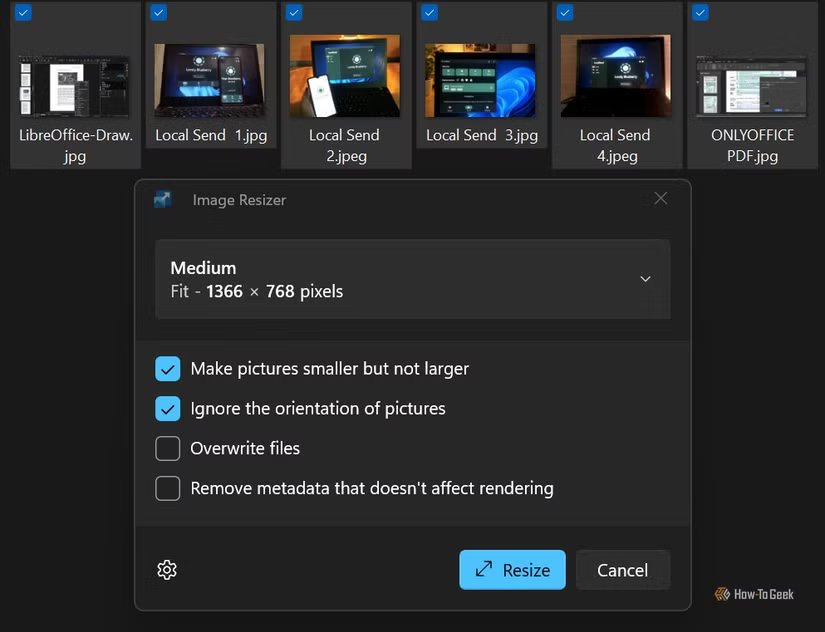
Task: Expand the Medium size preset dropdown
Action: 412,279
